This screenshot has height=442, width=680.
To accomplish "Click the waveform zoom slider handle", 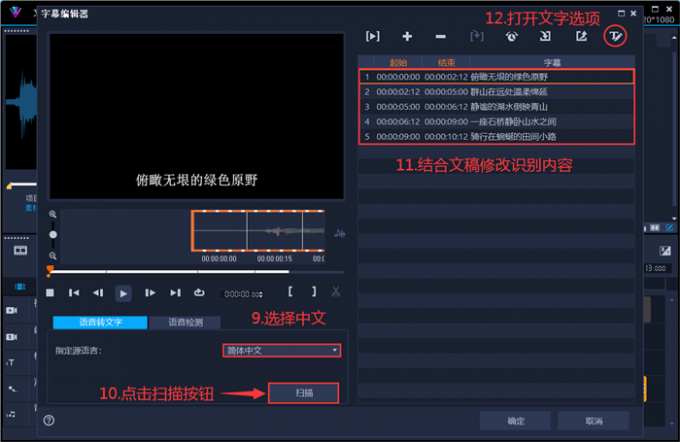I will coord(53,235).
